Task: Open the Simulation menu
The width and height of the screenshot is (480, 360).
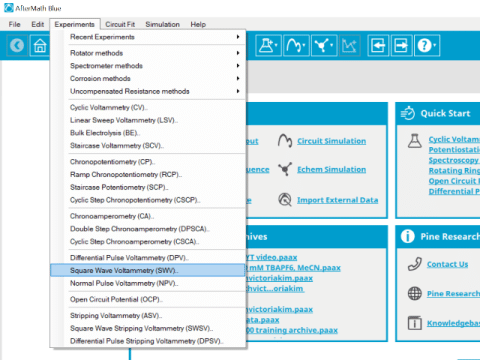Action: point(162,24)
